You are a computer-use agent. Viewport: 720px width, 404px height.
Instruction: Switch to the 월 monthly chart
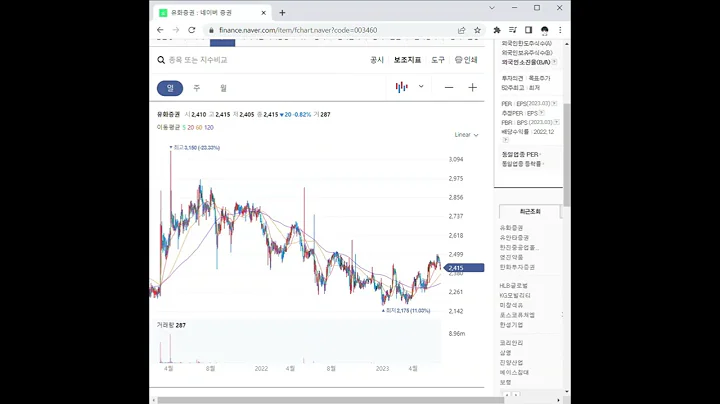point(223,88)
